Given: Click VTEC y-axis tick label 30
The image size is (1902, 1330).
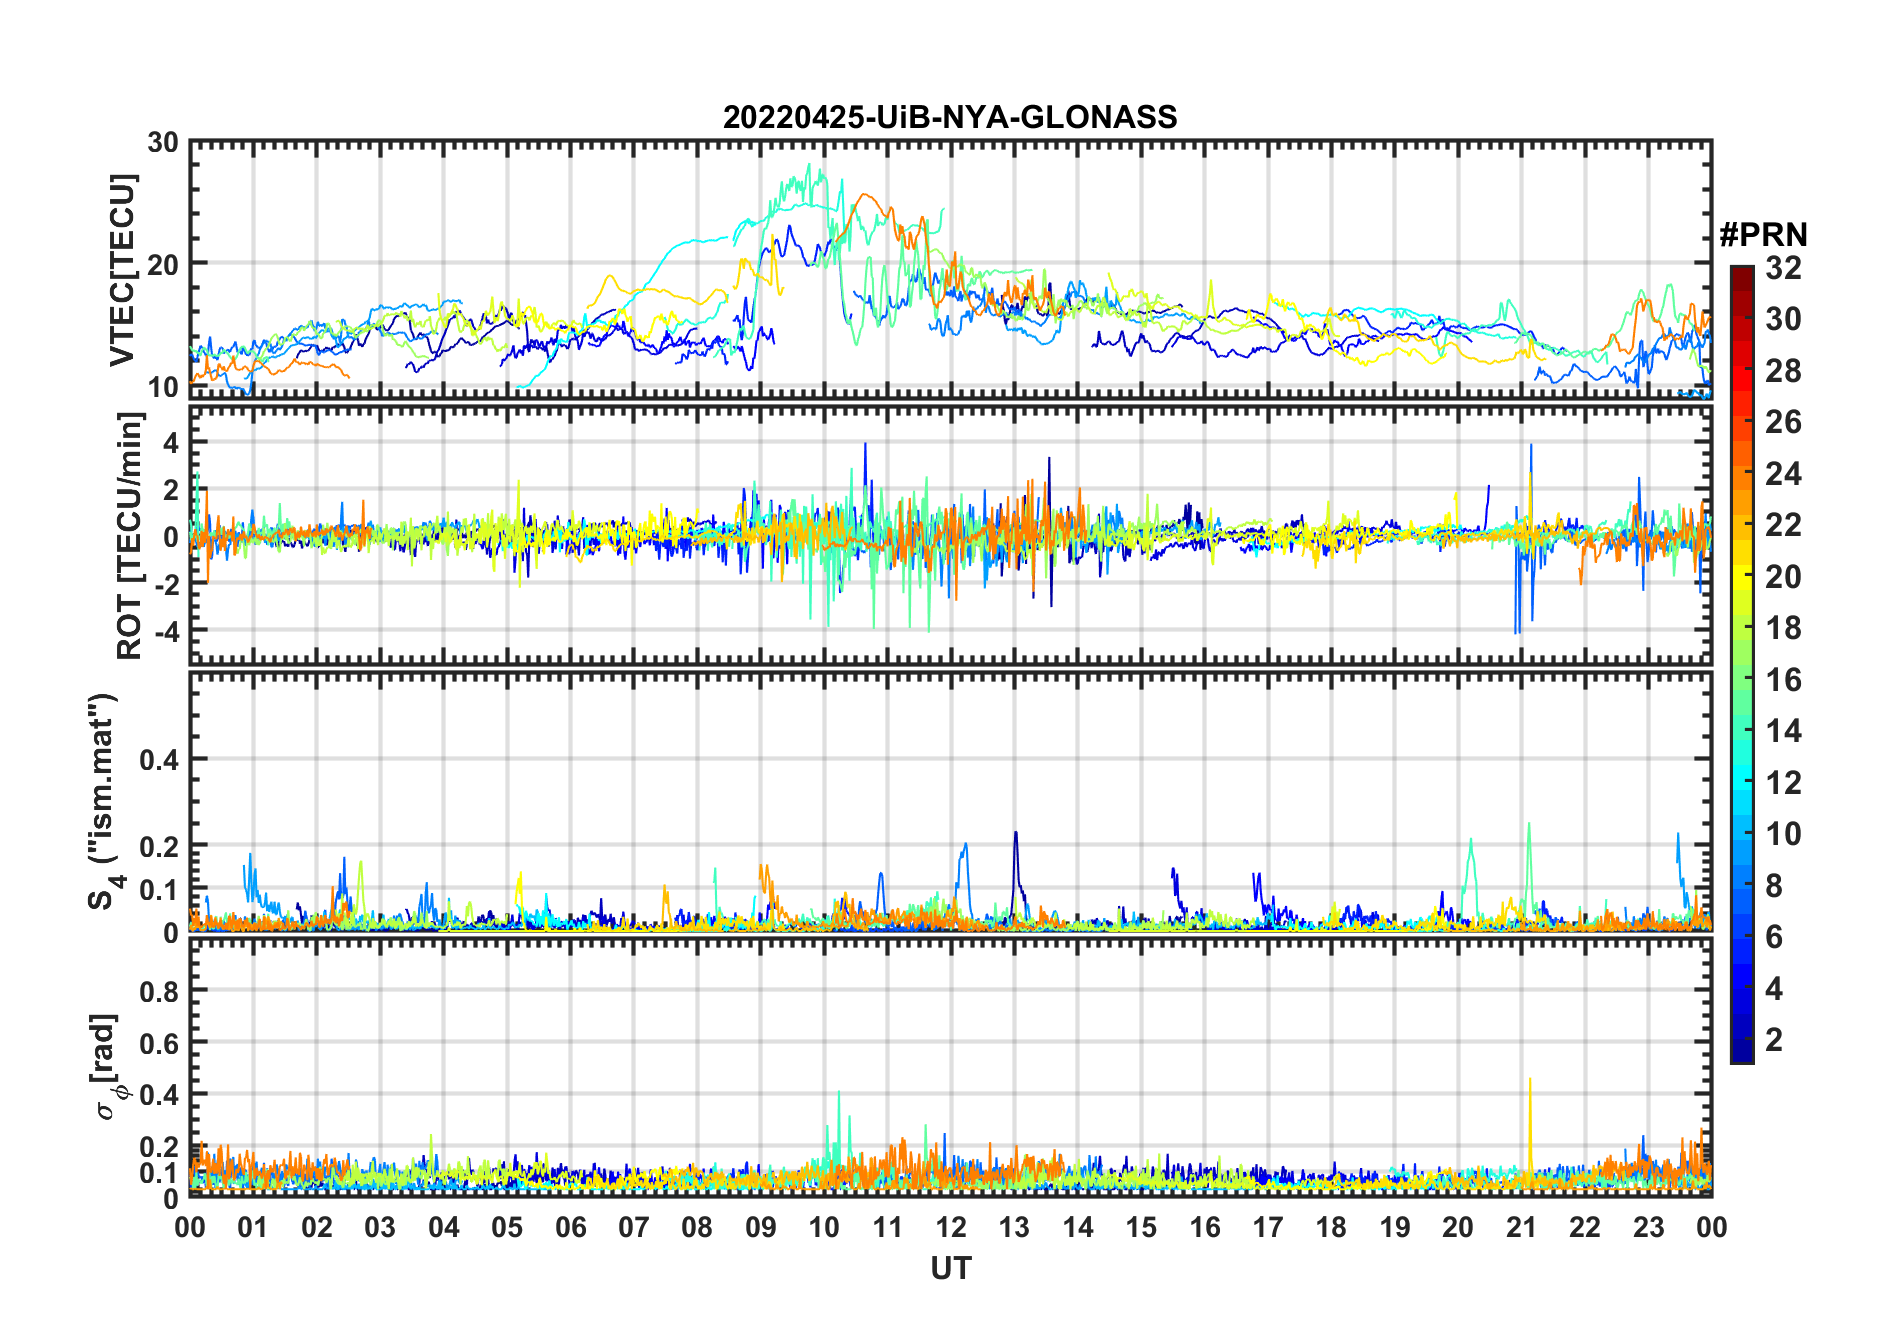Looking at the screenshot, I should 163,143.
